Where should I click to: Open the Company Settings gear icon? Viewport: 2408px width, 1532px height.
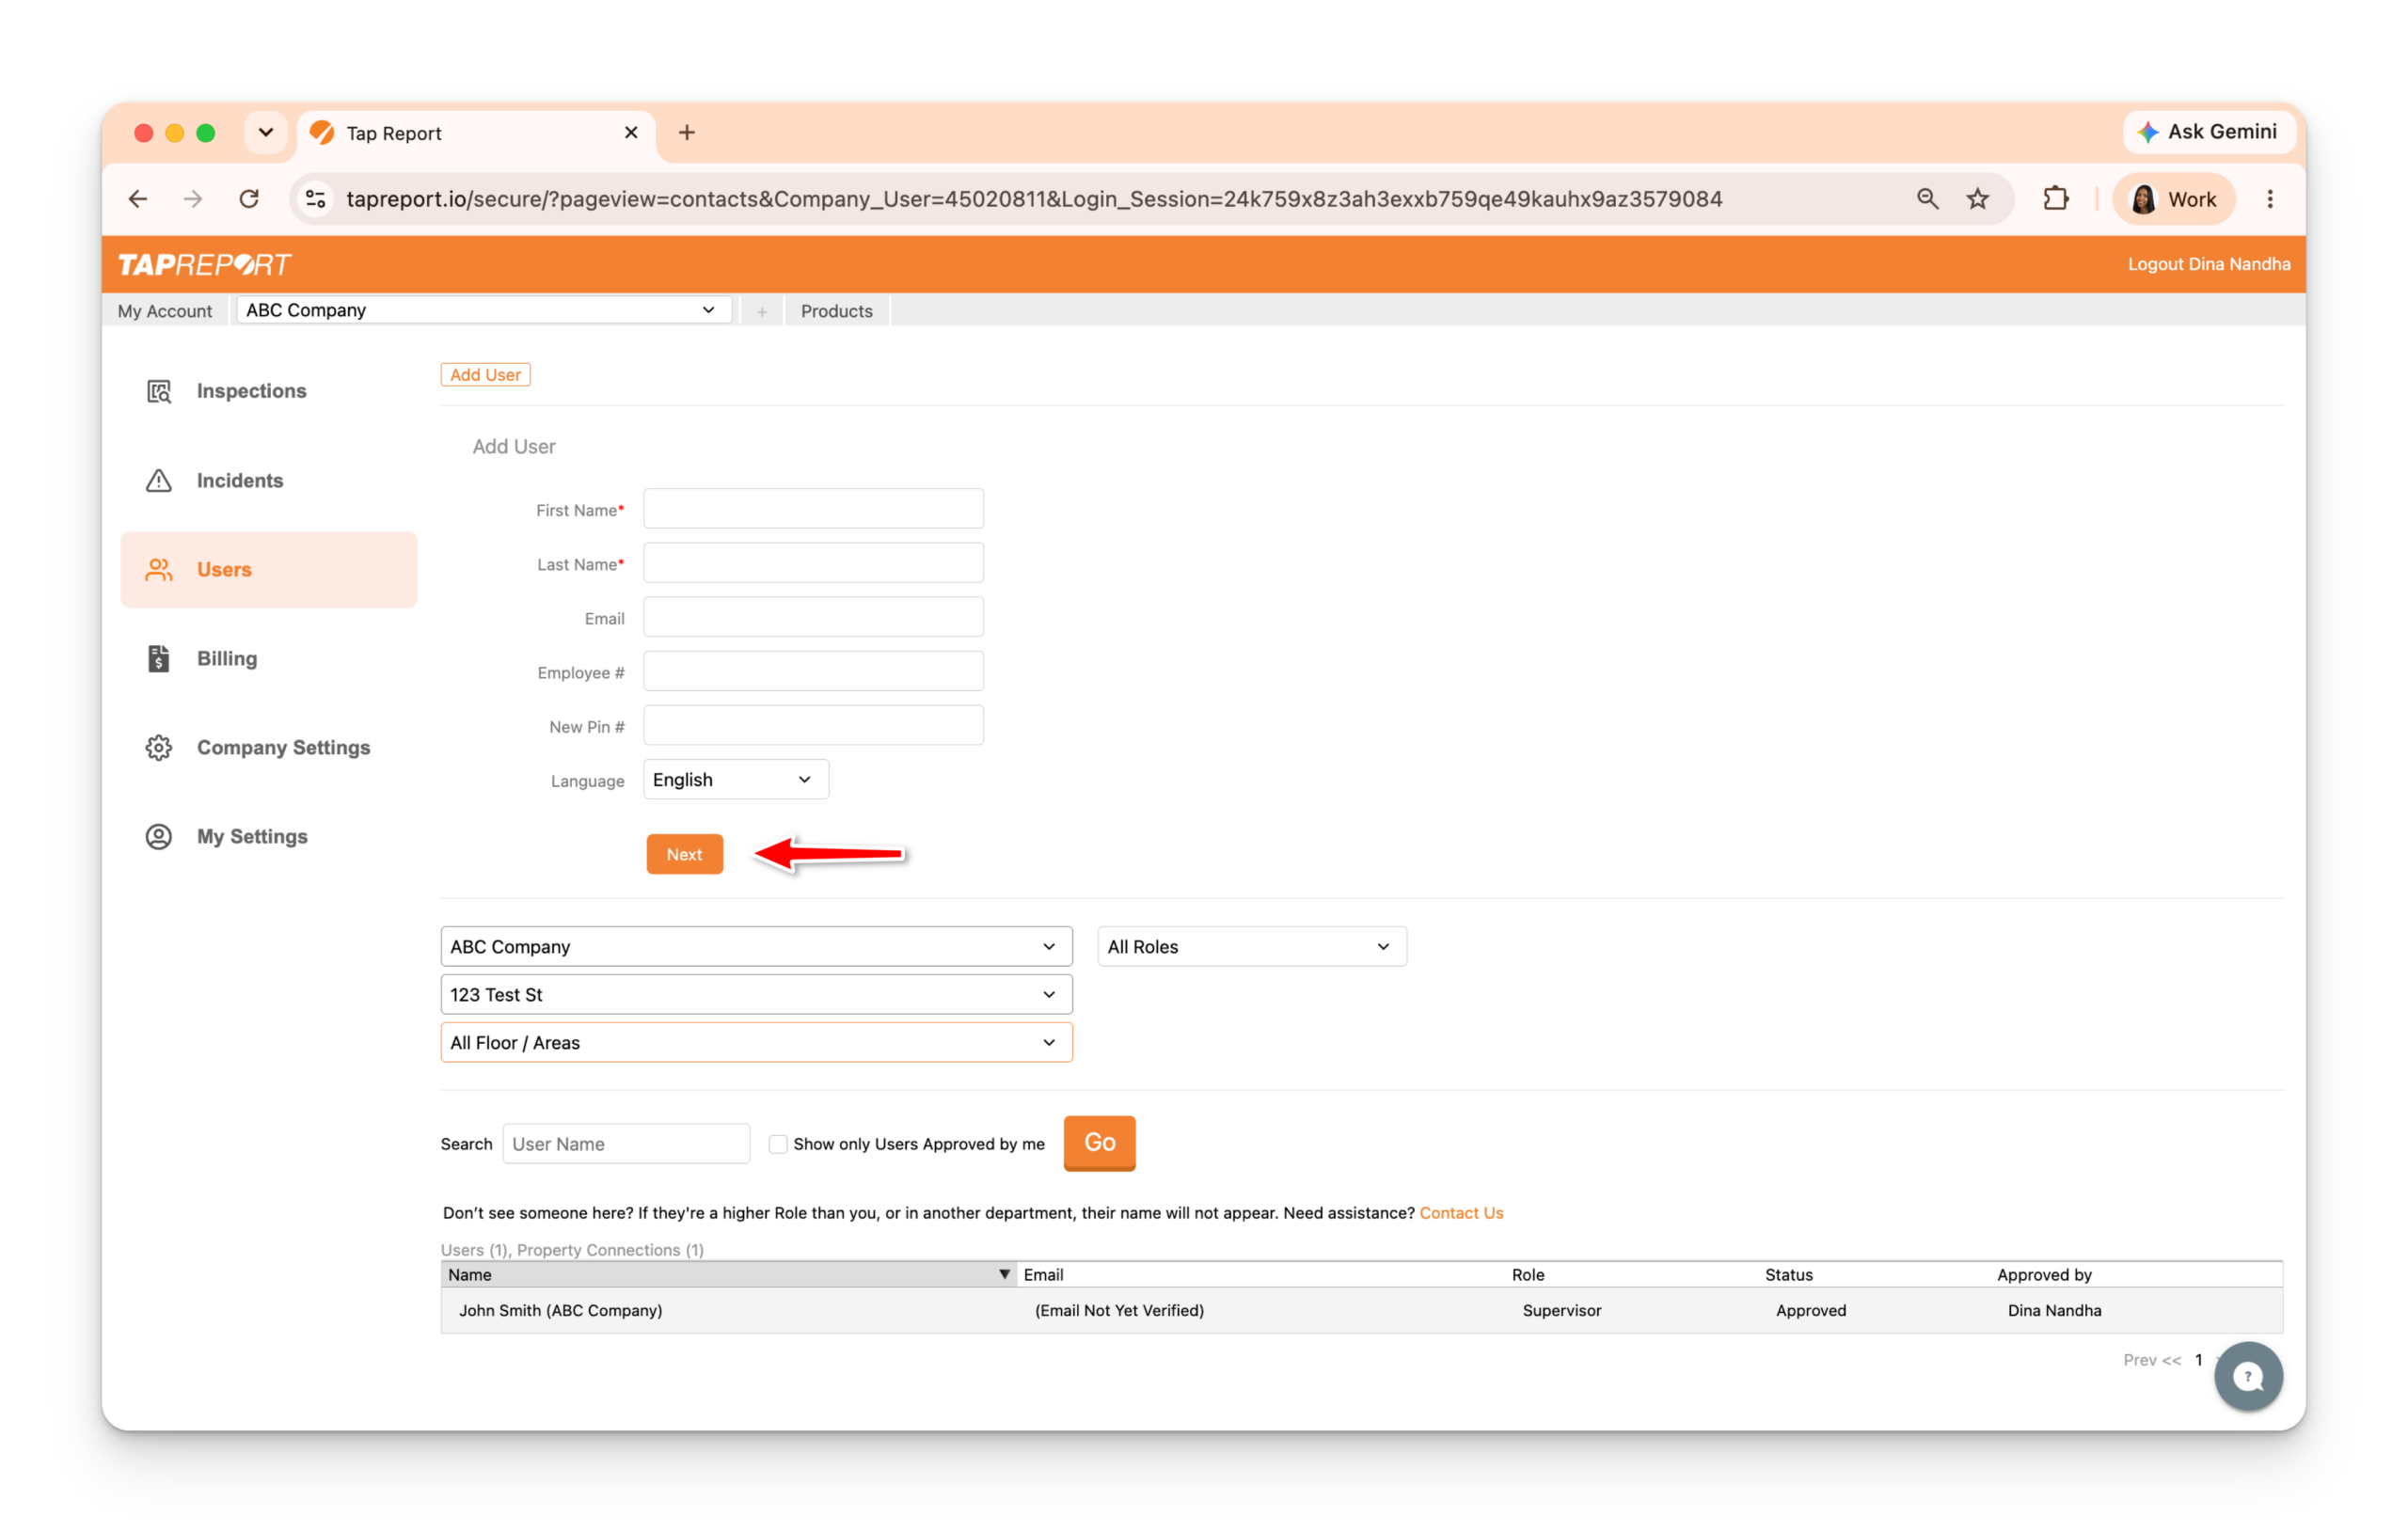(159, 748)
